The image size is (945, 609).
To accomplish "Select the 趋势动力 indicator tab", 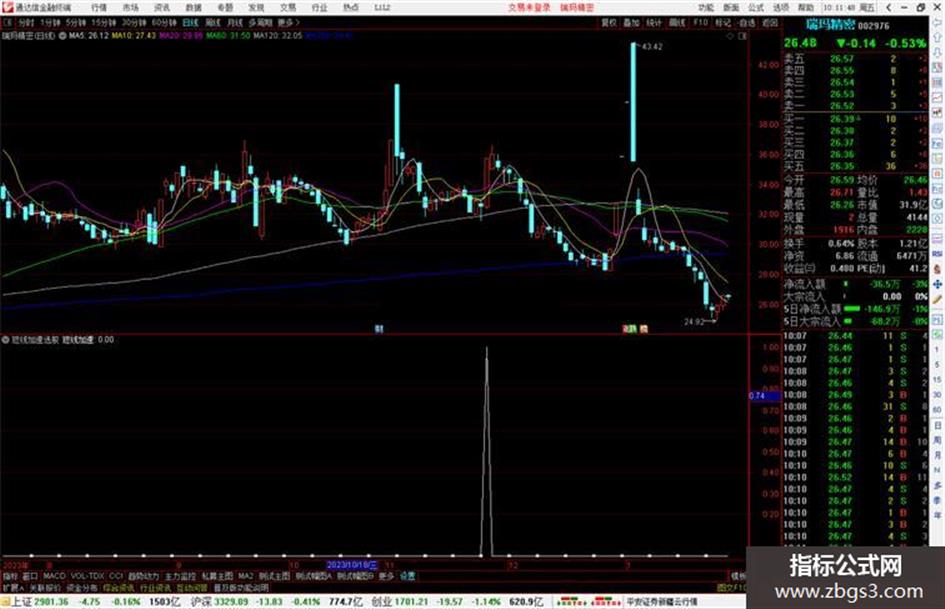I will pyautogui.click(x=143, y=576).
